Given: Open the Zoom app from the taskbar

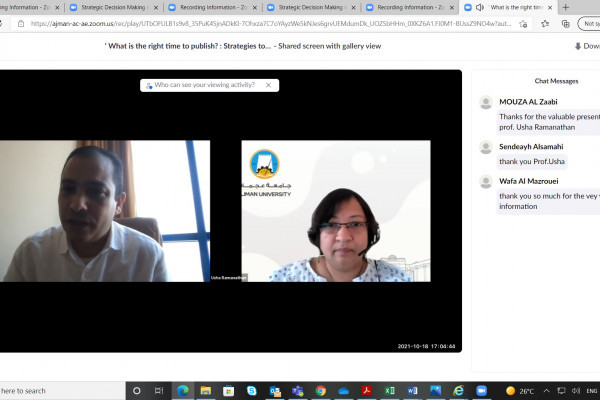Looking at the screenshot, I should pyautogui.click(x=482, y=390).
